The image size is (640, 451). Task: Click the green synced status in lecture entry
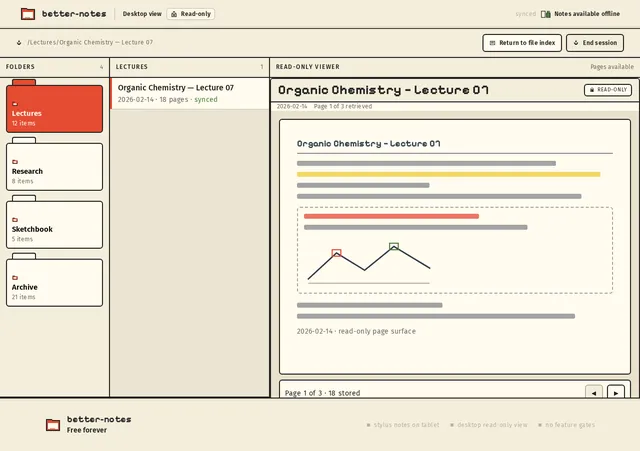click(206, 100)
